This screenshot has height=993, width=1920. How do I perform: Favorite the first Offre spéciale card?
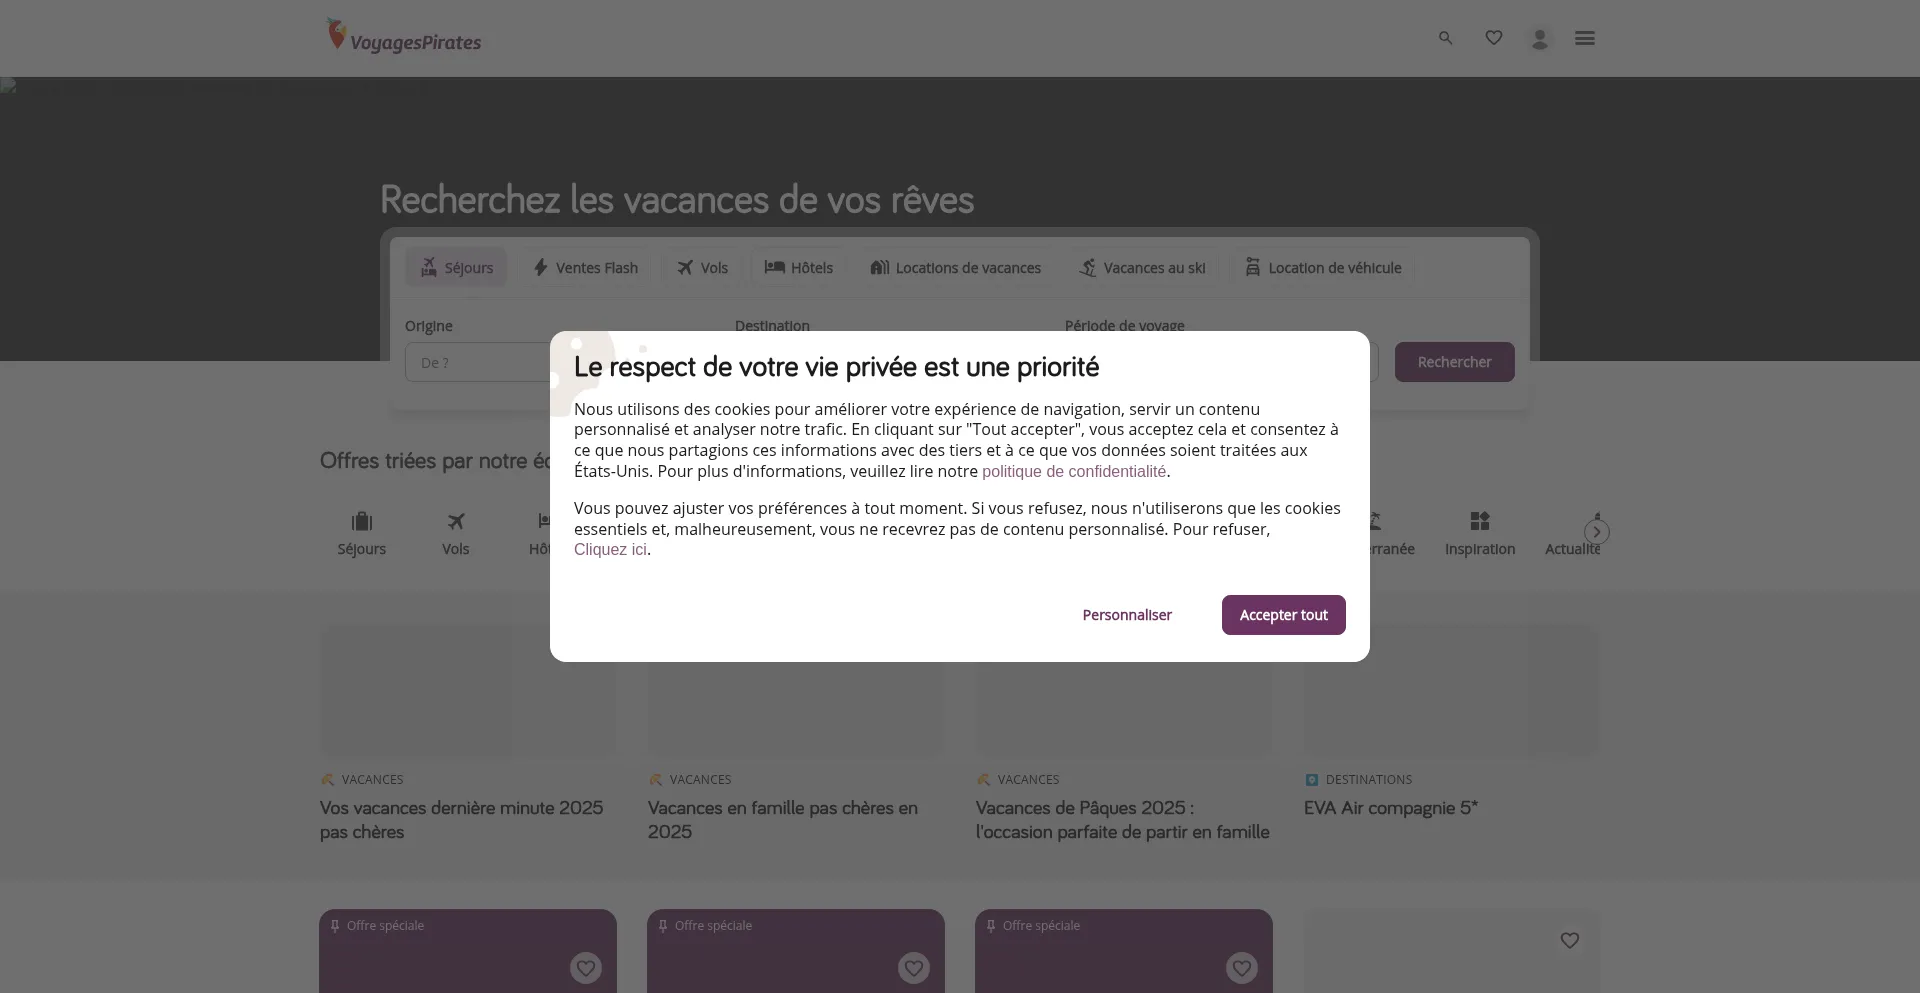586,968
